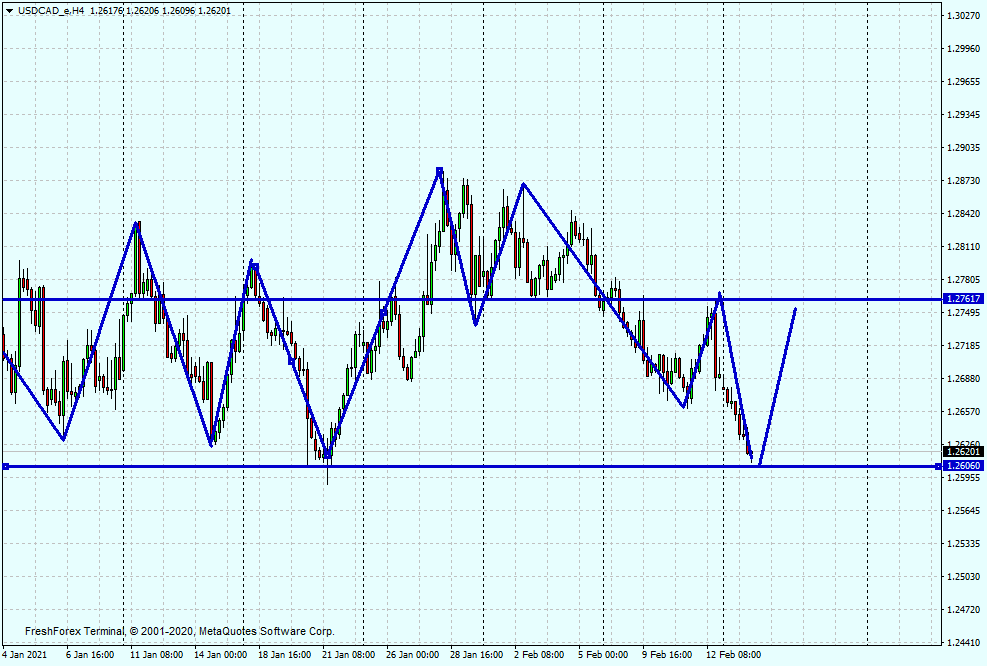This screenshot has width=987, height=666.
Task: Click the USDCAD_e,H4 chart title
Action: pyautogui.click(x=51, y=11)
